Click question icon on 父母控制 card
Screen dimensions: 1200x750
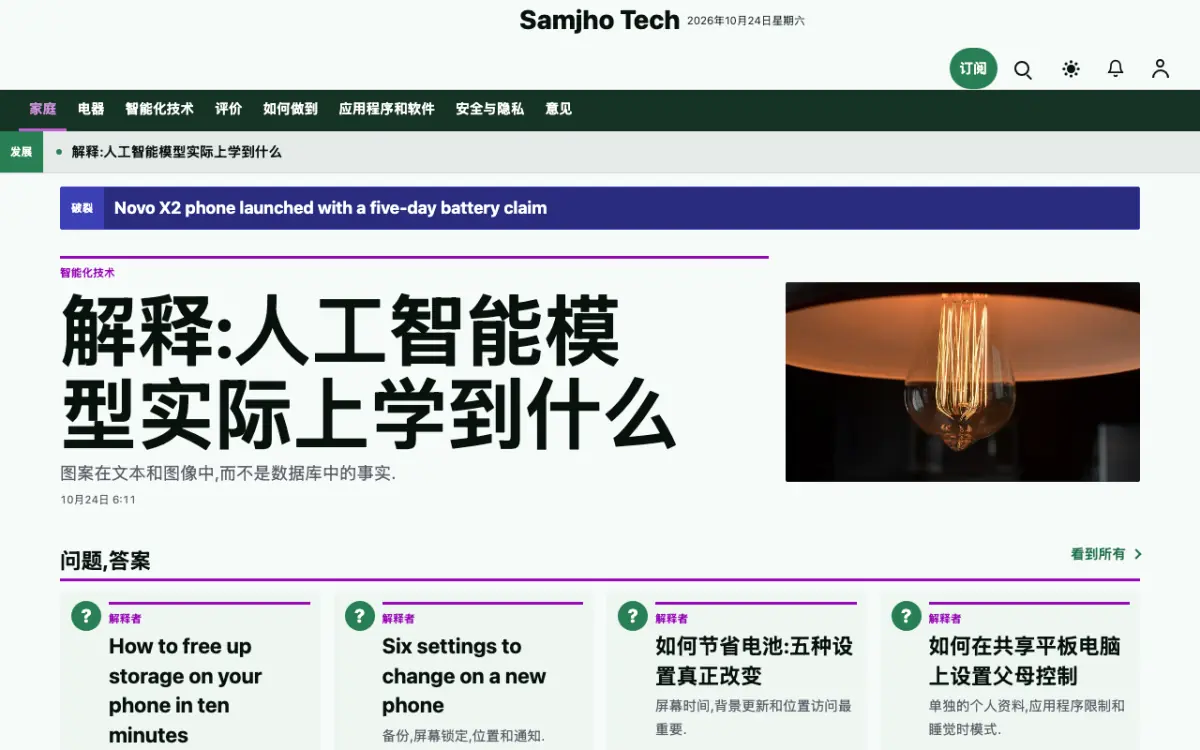pyautogui.click(x=906, y=616)
